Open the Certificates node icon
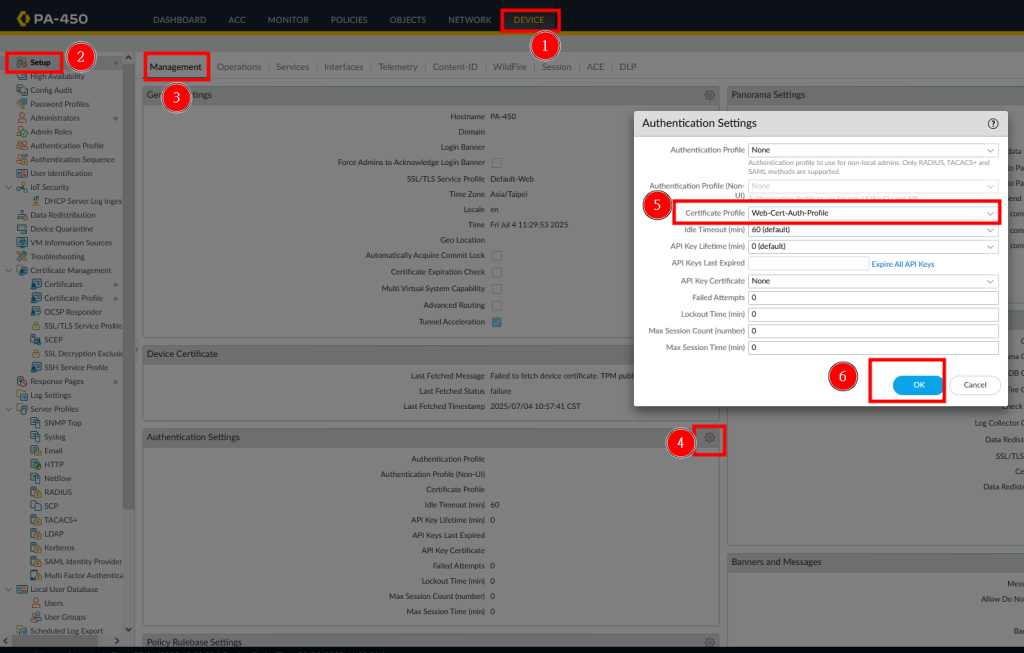Viewport: 1024px width, 653px height. click(36, 284)
